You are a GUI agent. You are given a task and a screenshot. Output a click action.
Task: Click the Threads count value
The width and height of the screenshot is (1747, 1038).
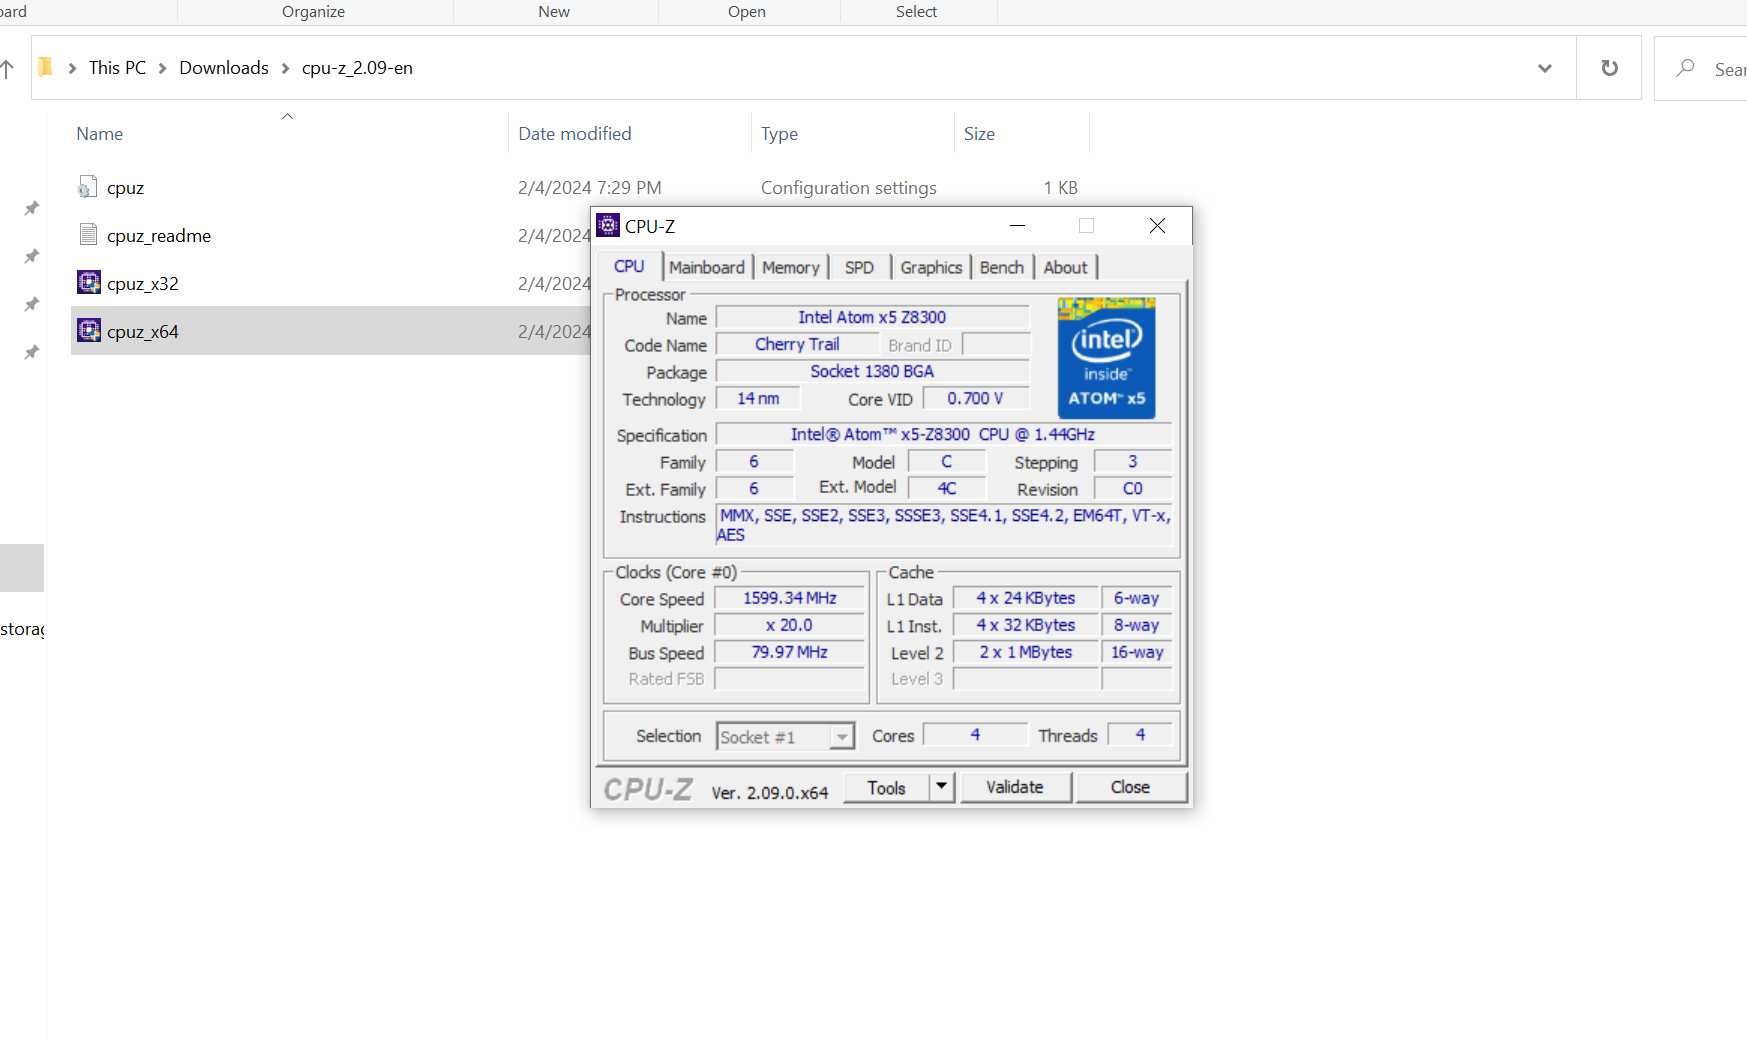(1140, 735)
